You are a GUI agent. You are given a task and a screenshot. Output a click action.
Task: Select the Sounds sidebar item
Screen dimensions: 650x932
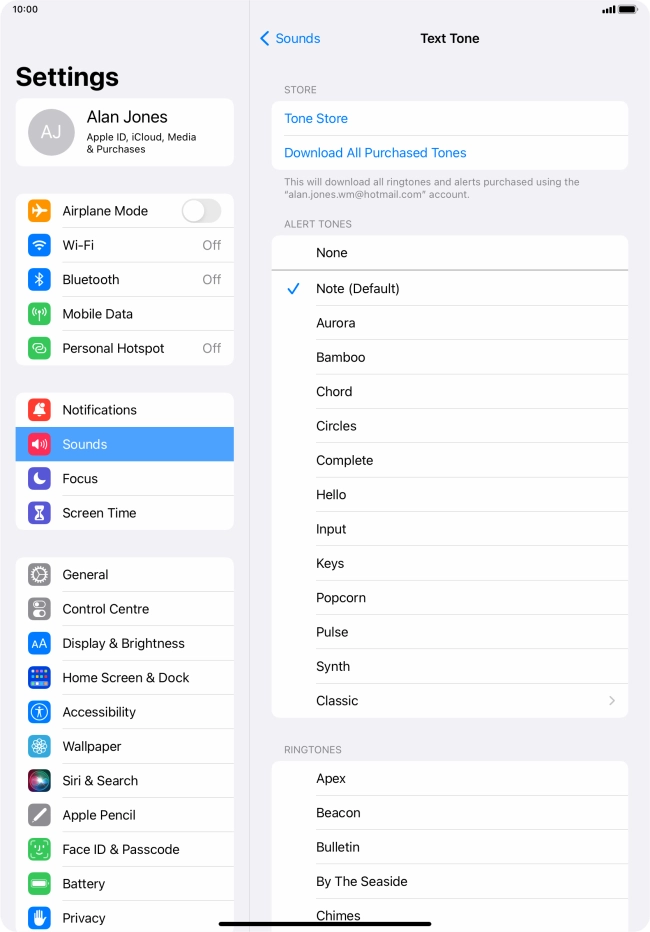(125, 444)
